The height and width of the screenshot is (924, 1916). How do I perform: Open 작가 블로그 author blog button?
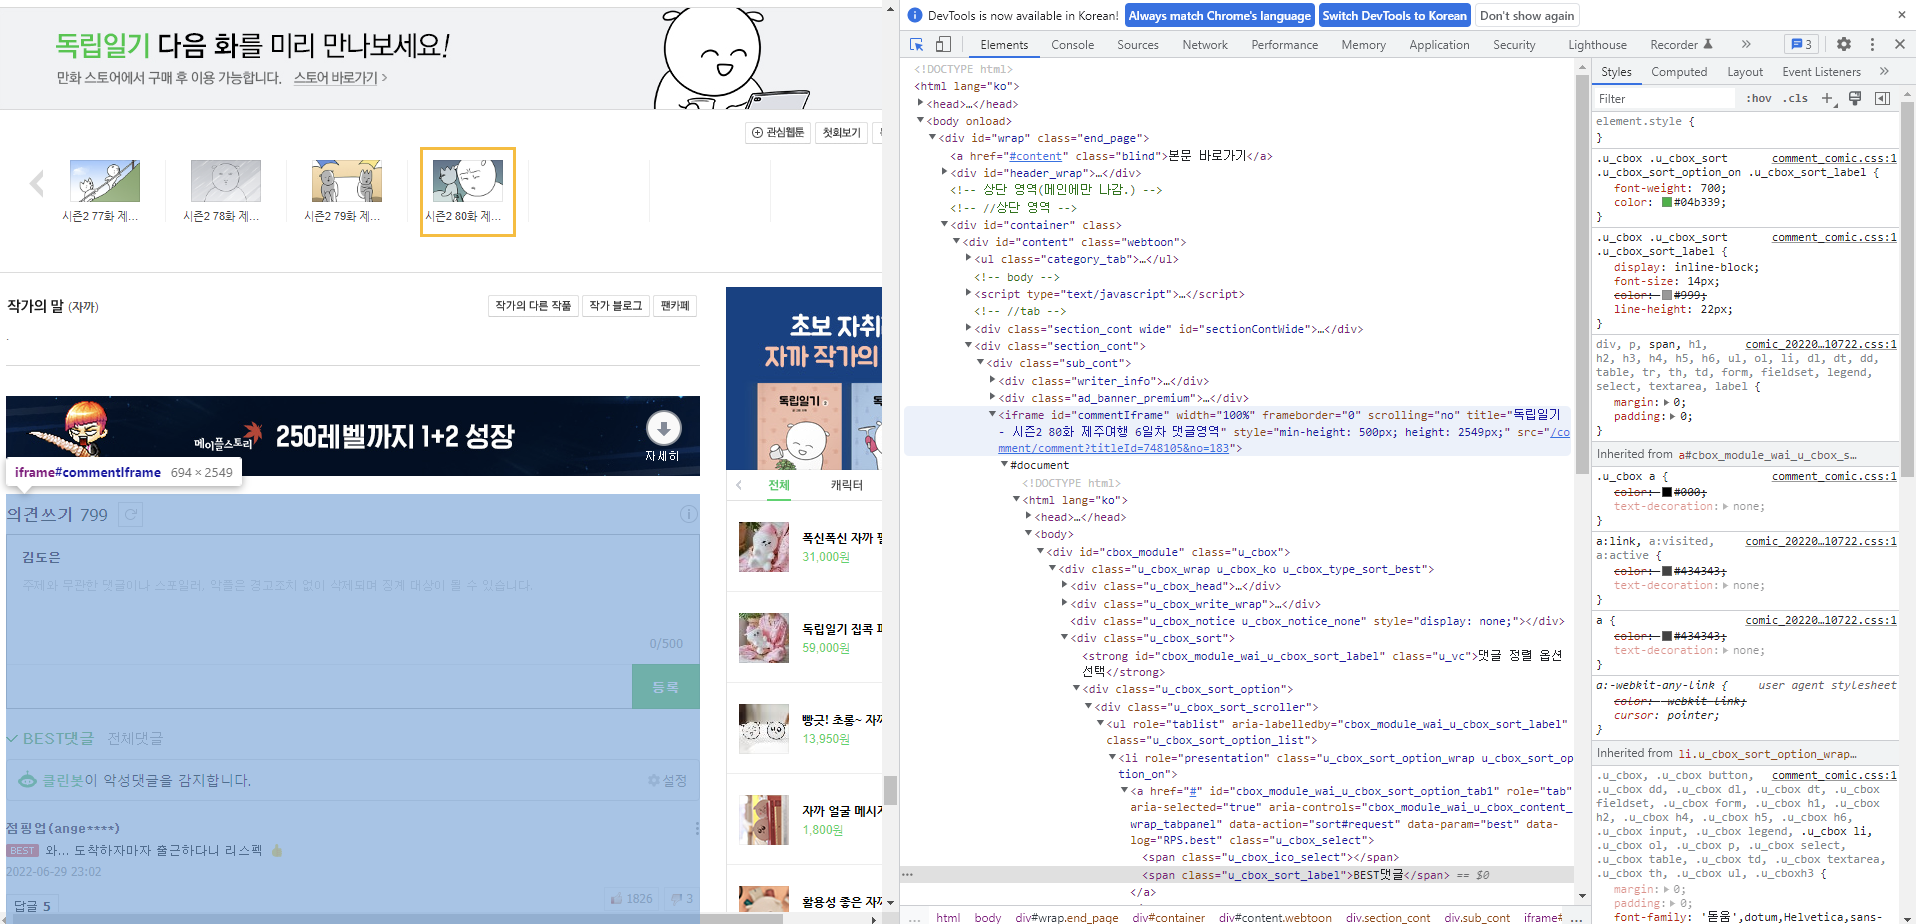[615, 305]
